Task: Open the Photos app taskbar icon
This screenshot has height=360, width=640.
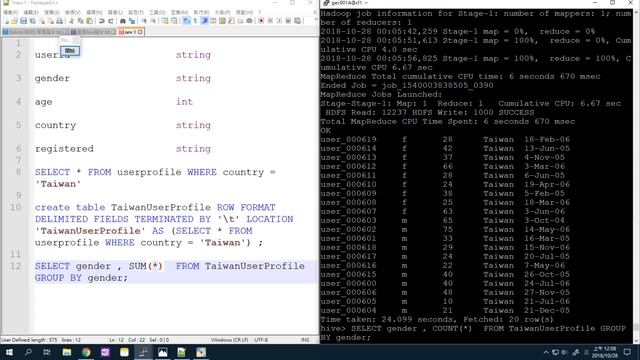Action: 162,352
